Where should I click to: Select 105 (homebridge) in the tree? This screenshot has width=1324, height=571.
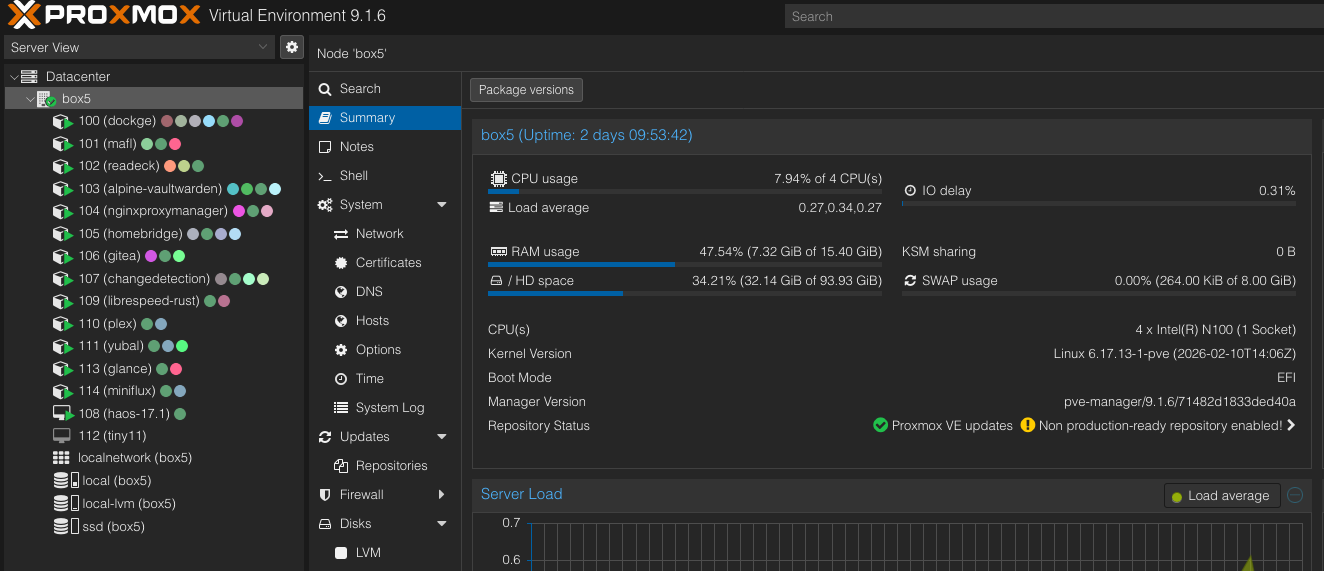(154, 234)
